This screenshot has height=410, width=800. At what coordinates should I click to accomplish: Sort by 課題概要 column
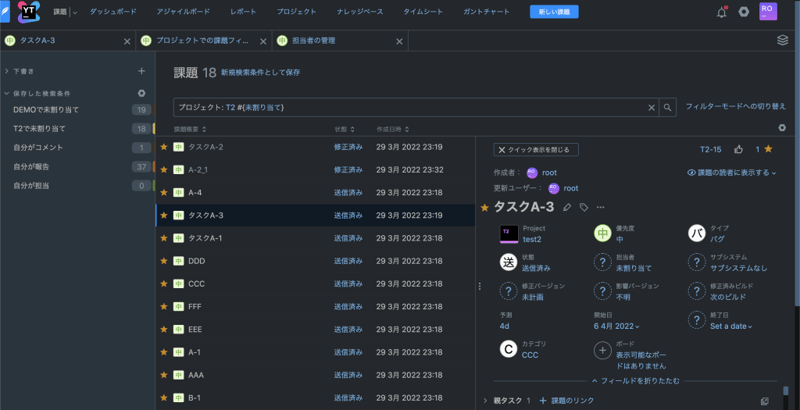tap(190, 130)
